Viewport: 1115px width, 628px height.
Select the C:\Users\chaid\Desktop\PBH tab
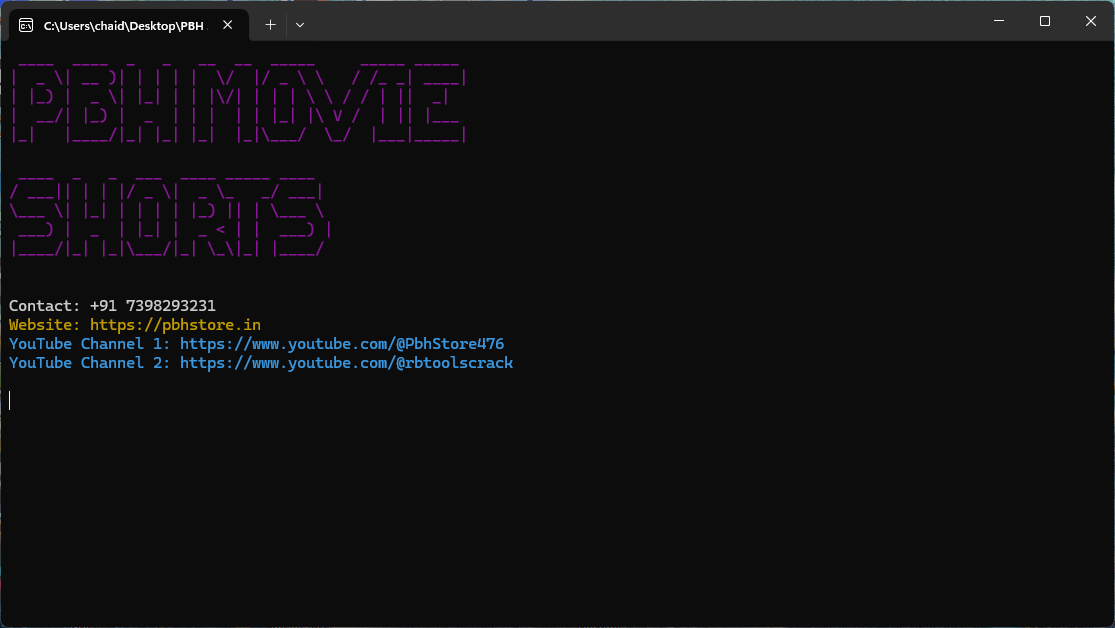tap(122, 26)
